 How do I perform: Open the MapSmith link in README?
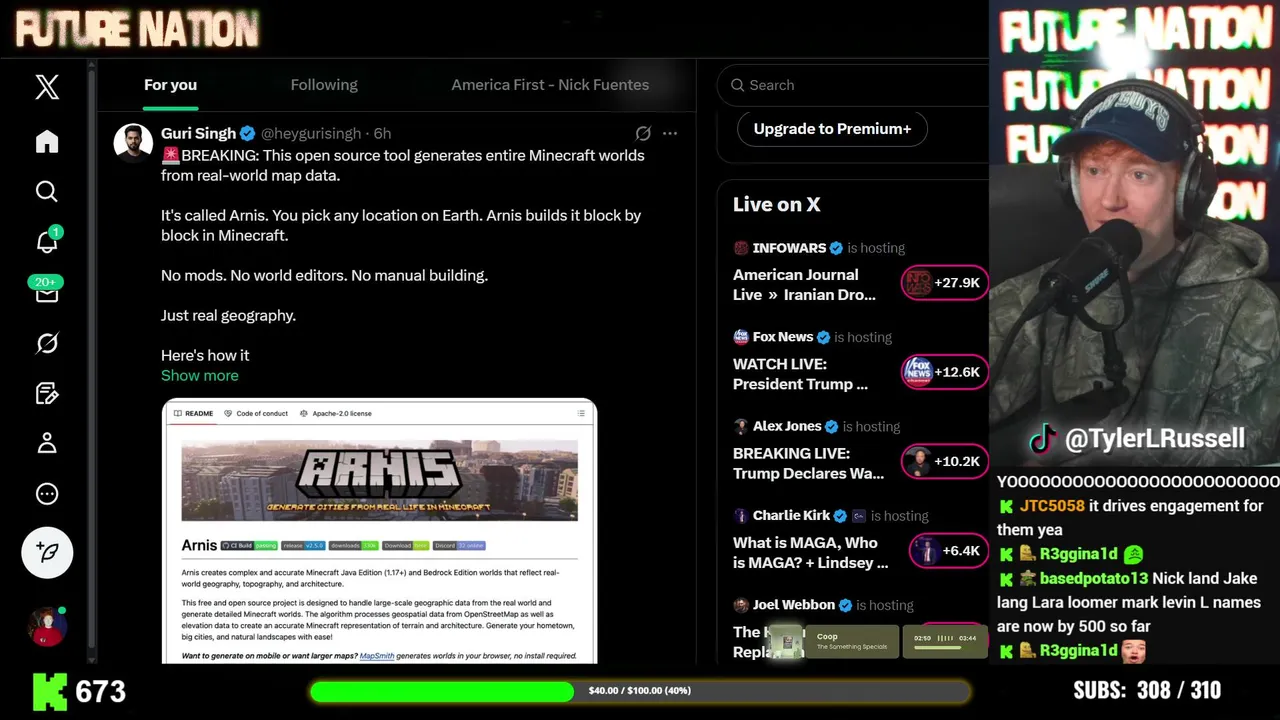(x=377, y=656)
